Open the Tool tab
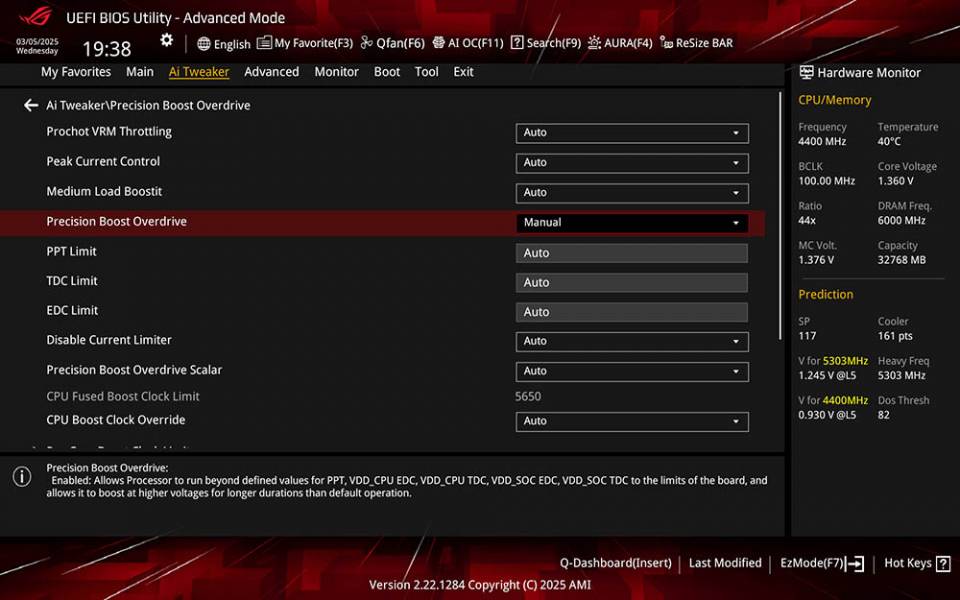Screen dimensions: 960x600 tap(426, 72)
